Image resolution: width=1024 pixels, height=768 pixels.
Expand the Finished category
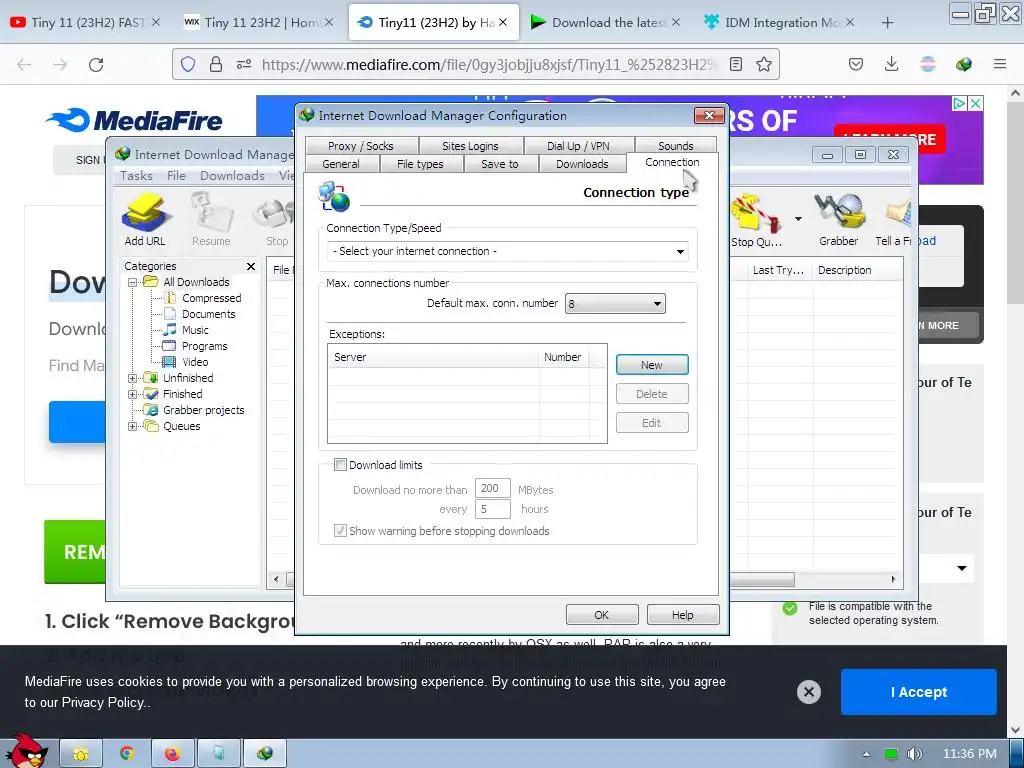point(133,394)
